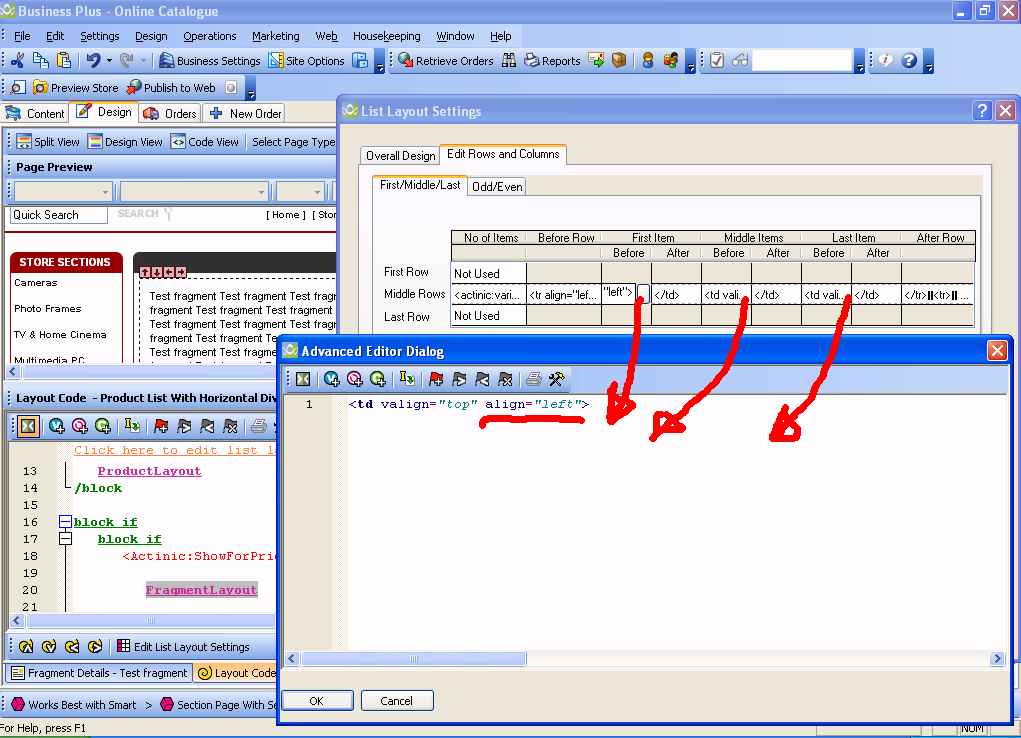Screen dimensions: 1021x738
Task: Toggle Design View mode
Action: 125,142
